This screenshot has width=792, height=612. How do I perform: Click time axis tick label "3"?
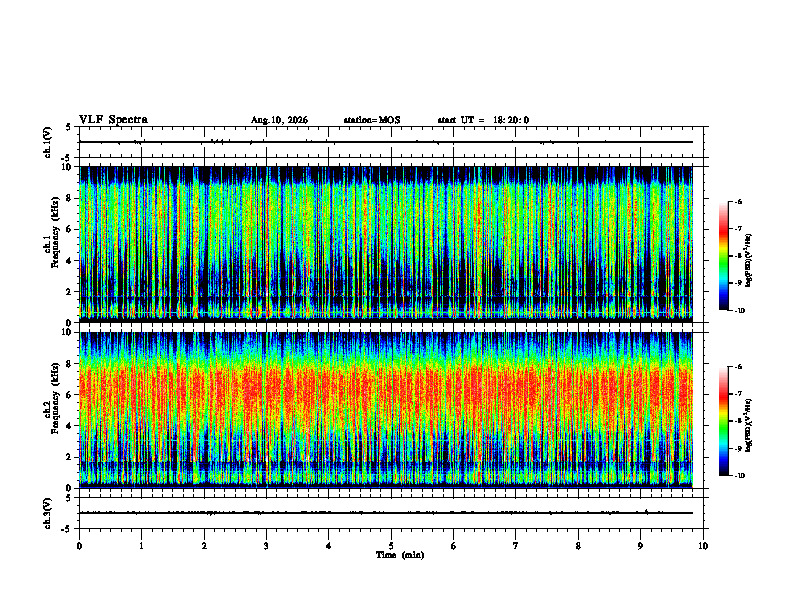coord(266,546)
